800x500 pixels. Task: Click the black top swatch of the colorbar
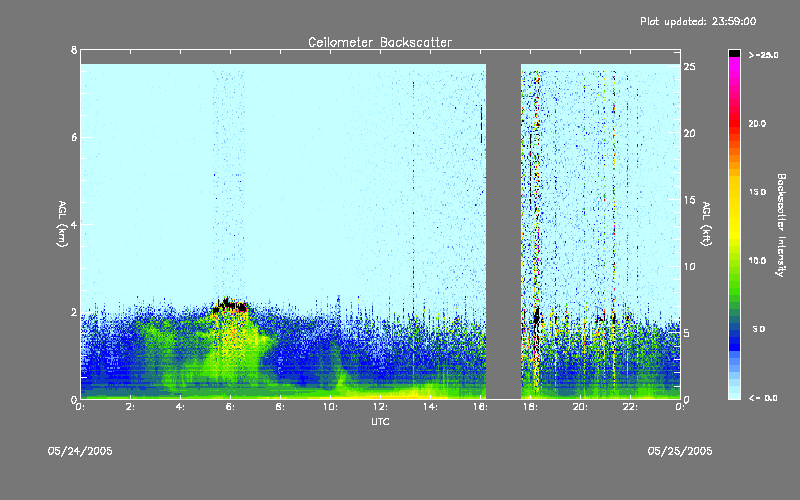point(734,53)
